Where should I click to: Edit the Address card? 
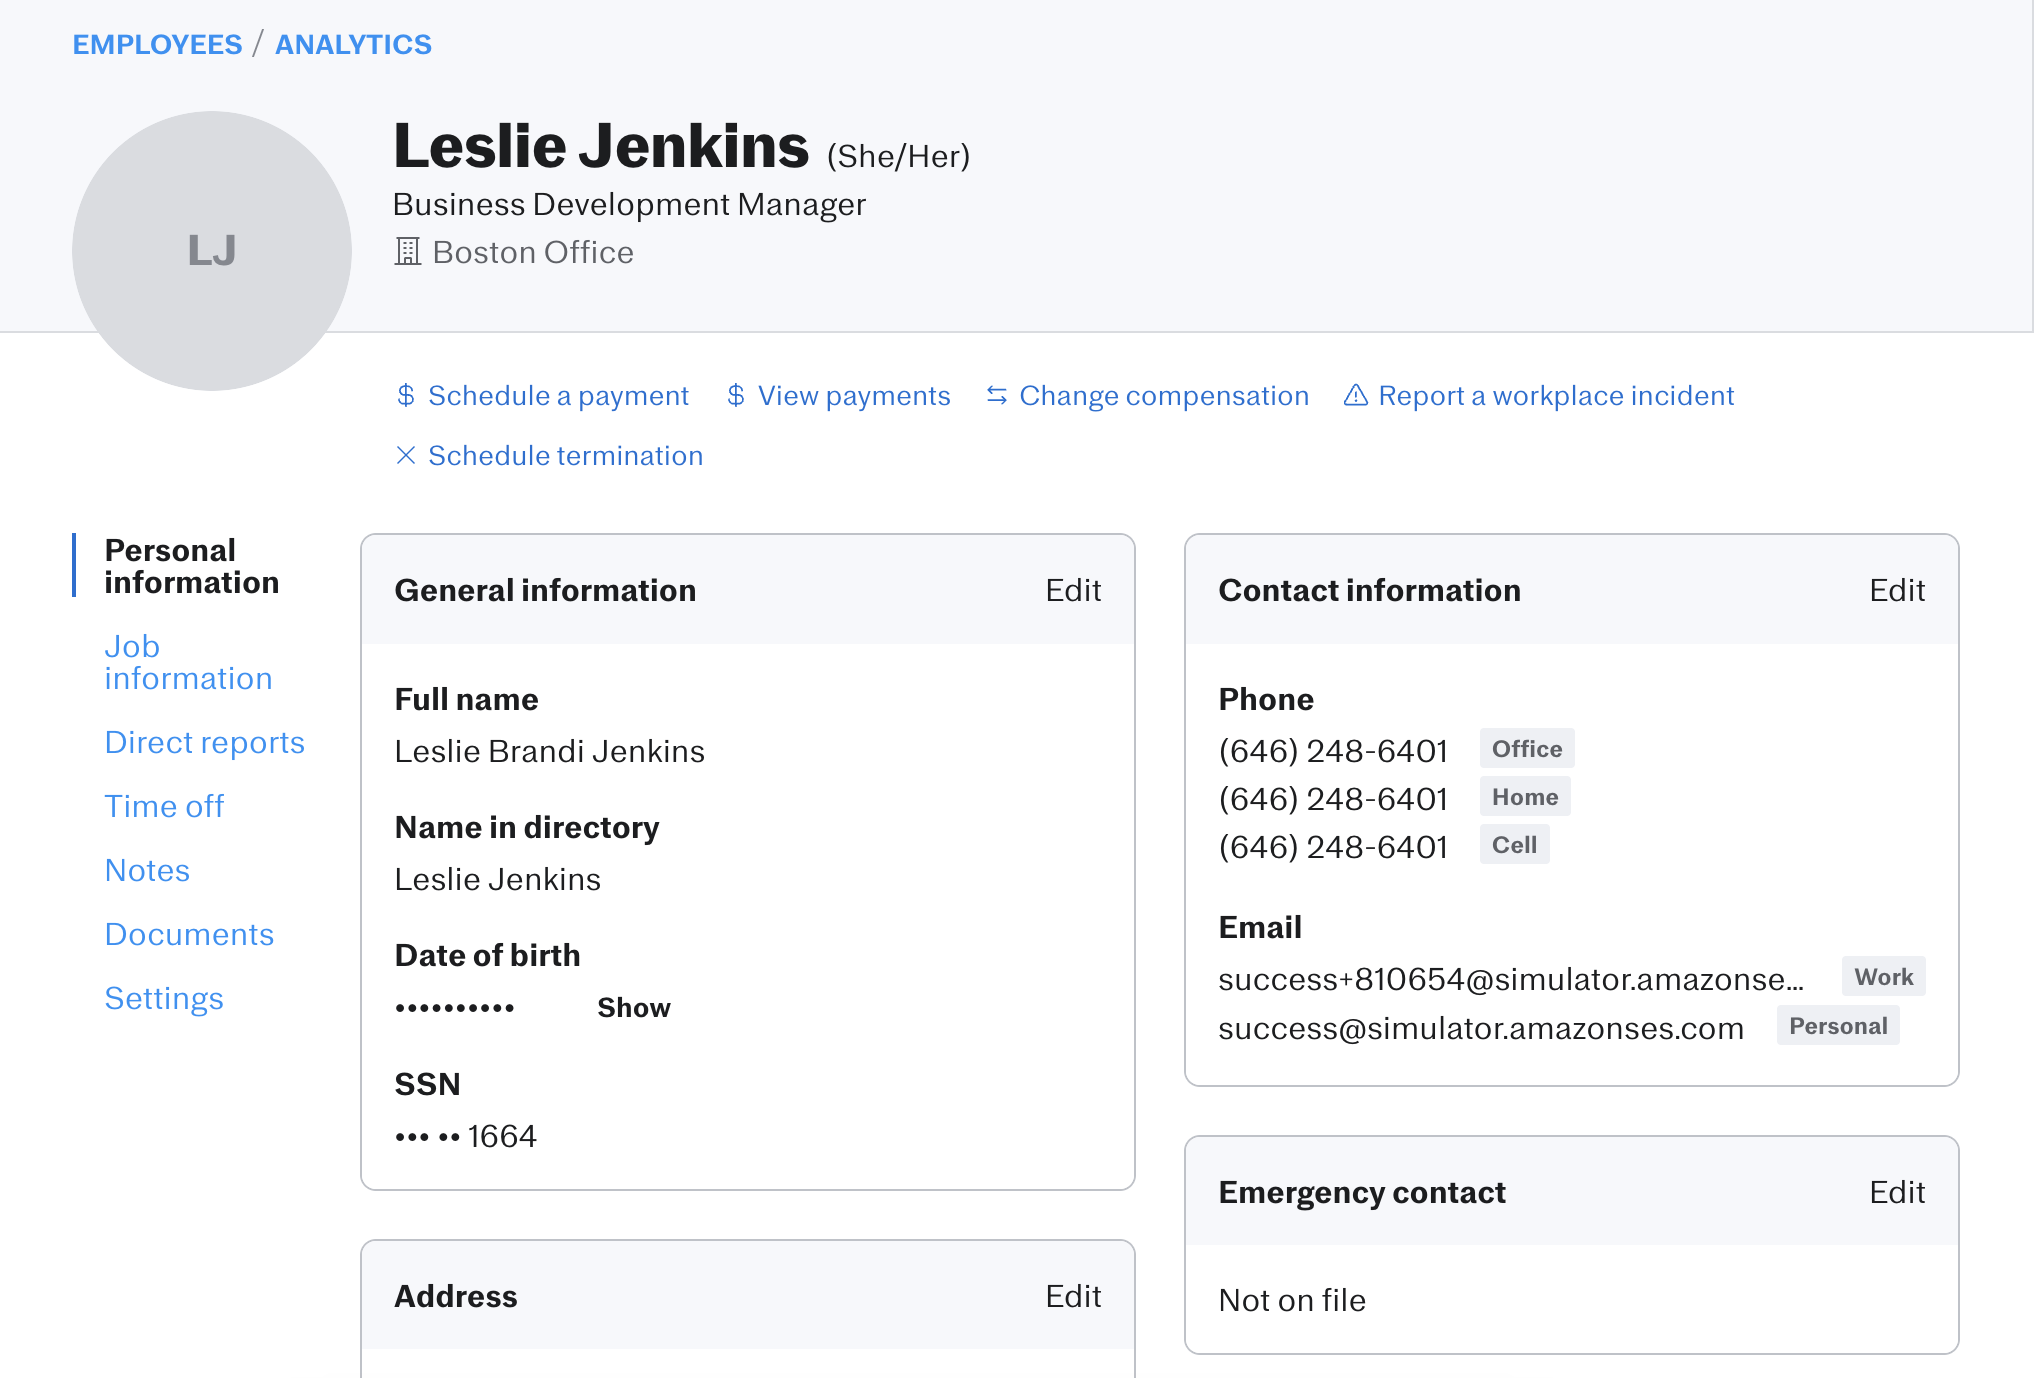point(1072,1296)
